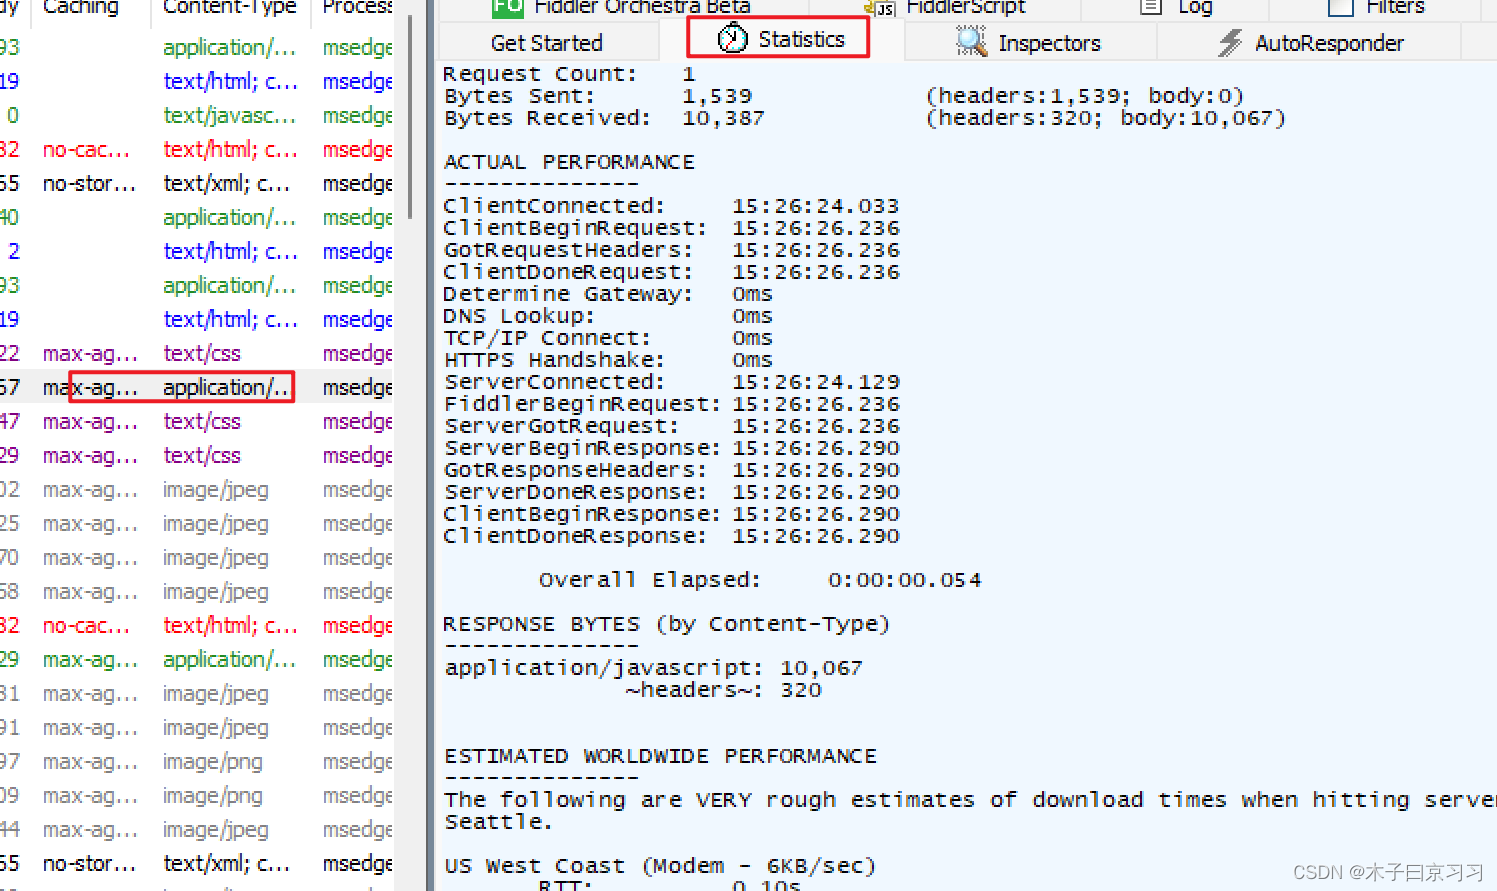Click the 'ACTUAL PERFORMANCE' heading

click(x=569, y=162)
